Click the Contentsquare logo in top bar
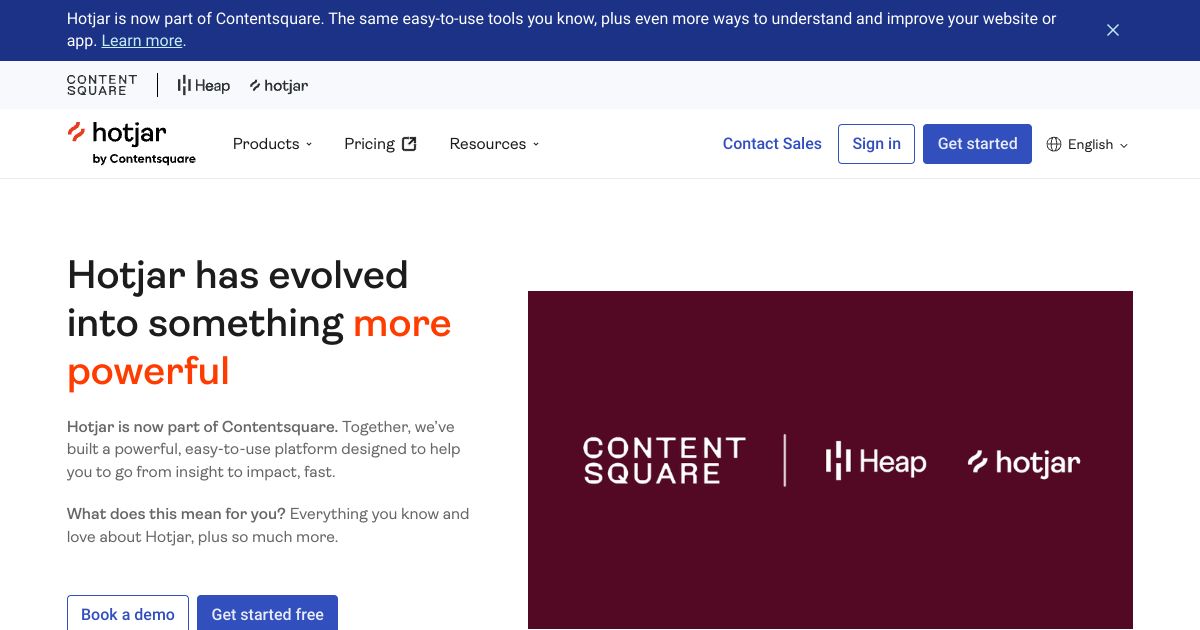The image size is (1200, 630). point(102,85)
